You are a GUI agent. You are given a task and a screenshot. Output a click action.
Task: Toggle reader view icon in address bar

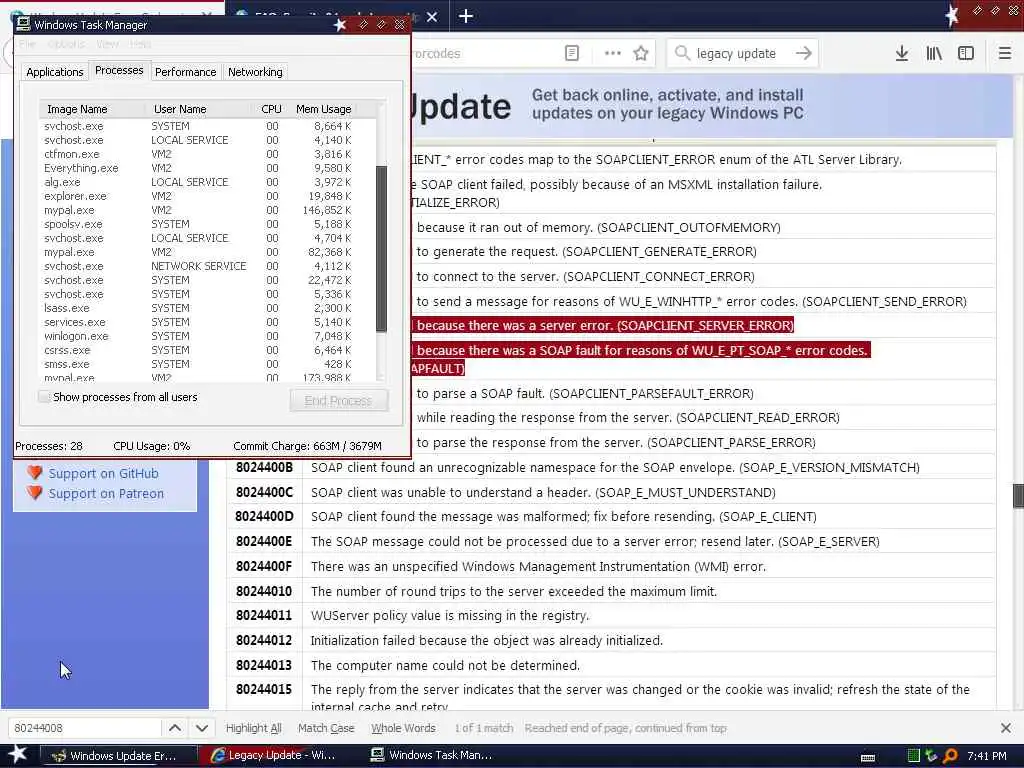(571, 53)
